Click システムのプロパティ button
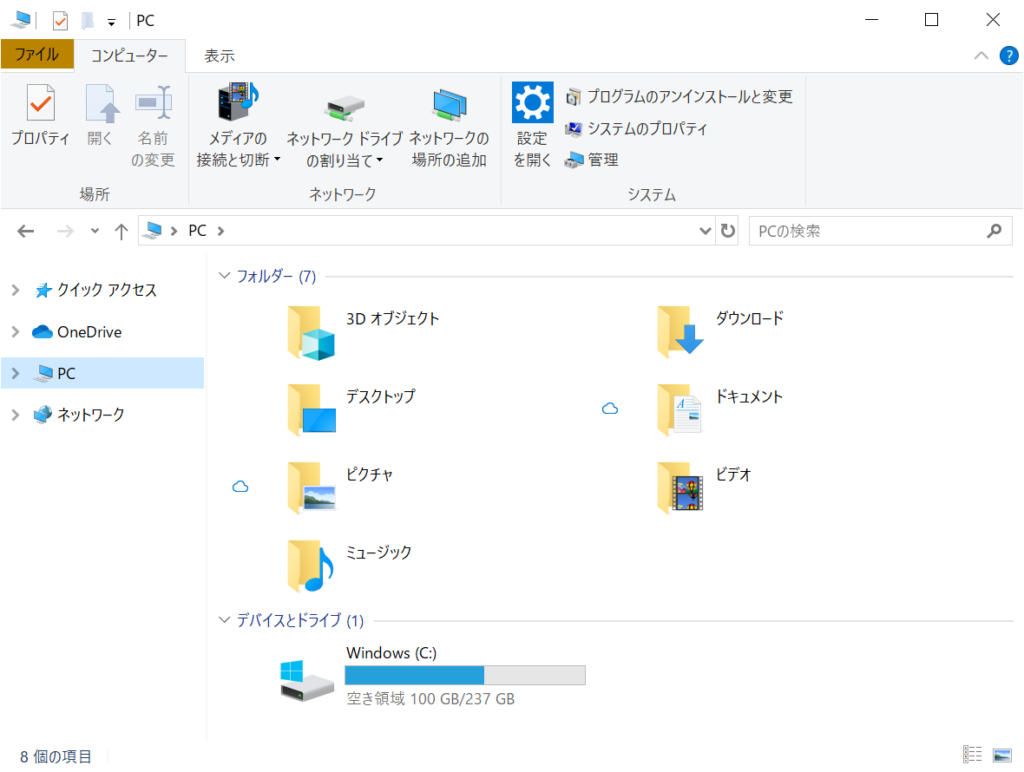Screen dimensions: 1024x772 tap(638, 129)
